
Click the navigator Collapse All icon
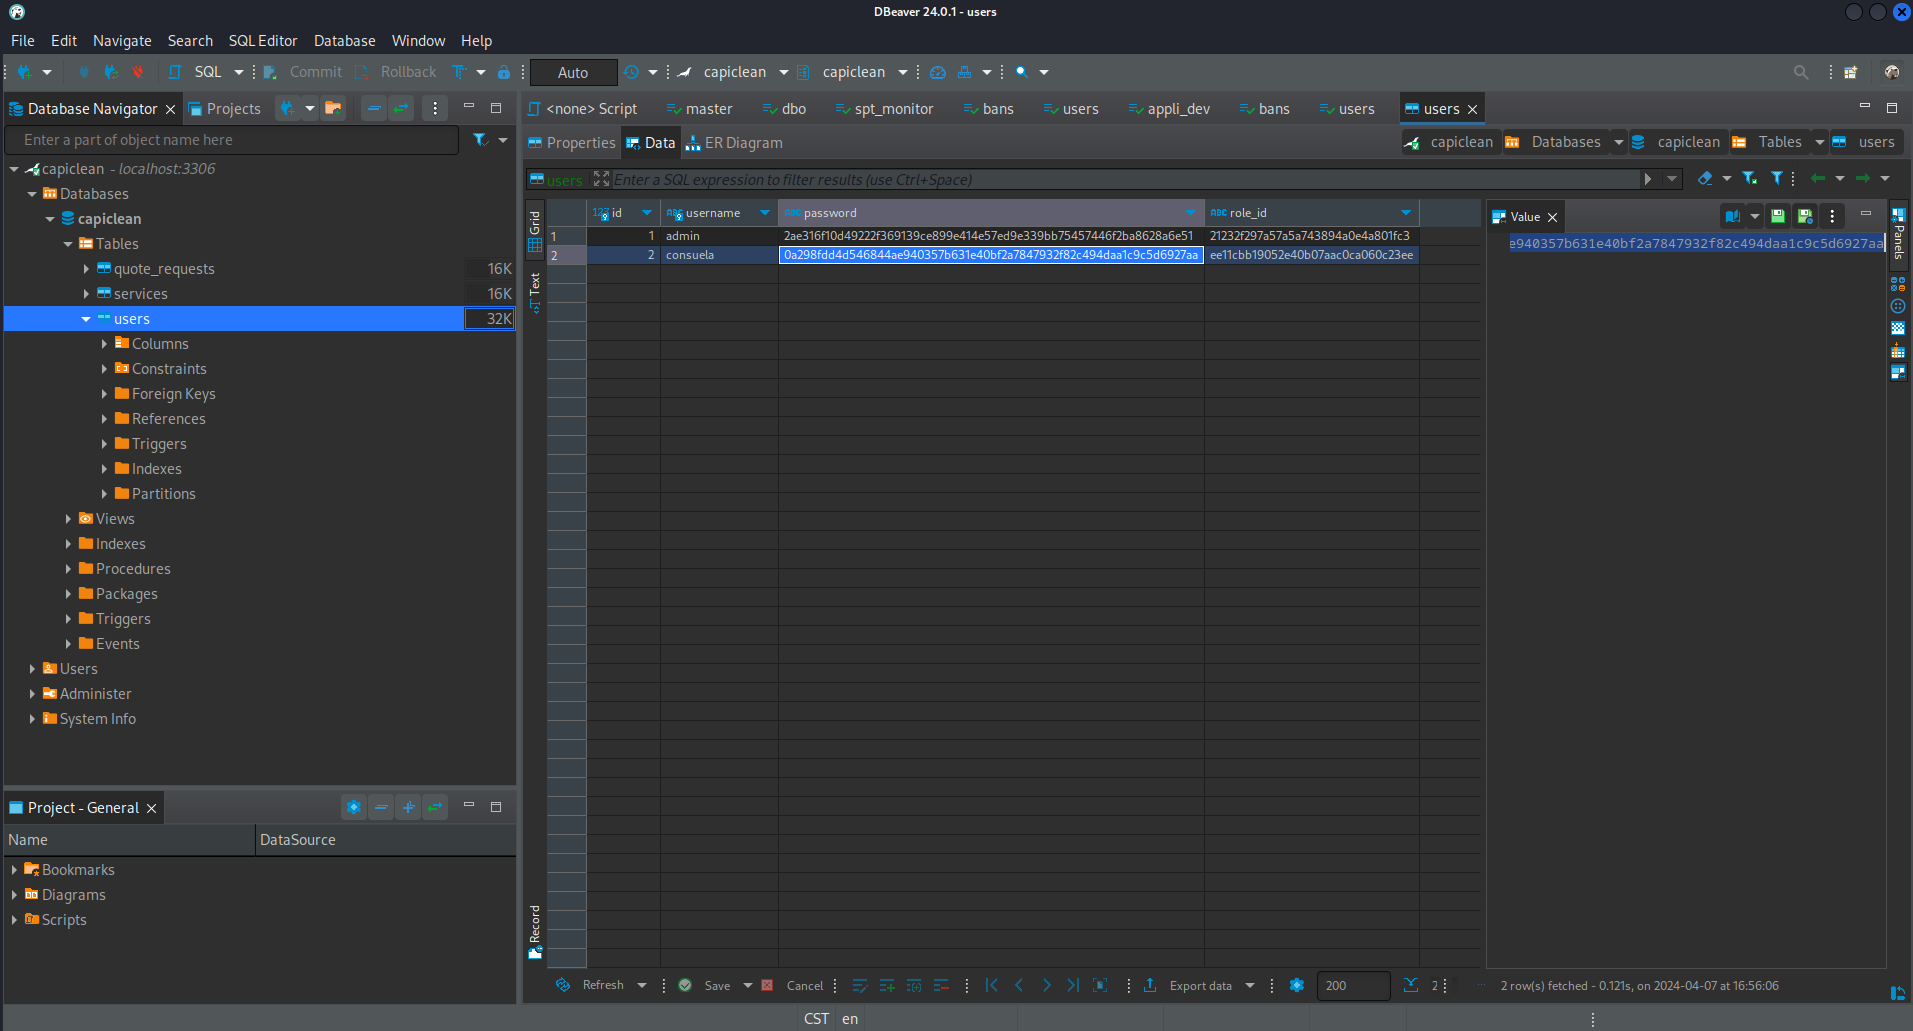[374, 109]
